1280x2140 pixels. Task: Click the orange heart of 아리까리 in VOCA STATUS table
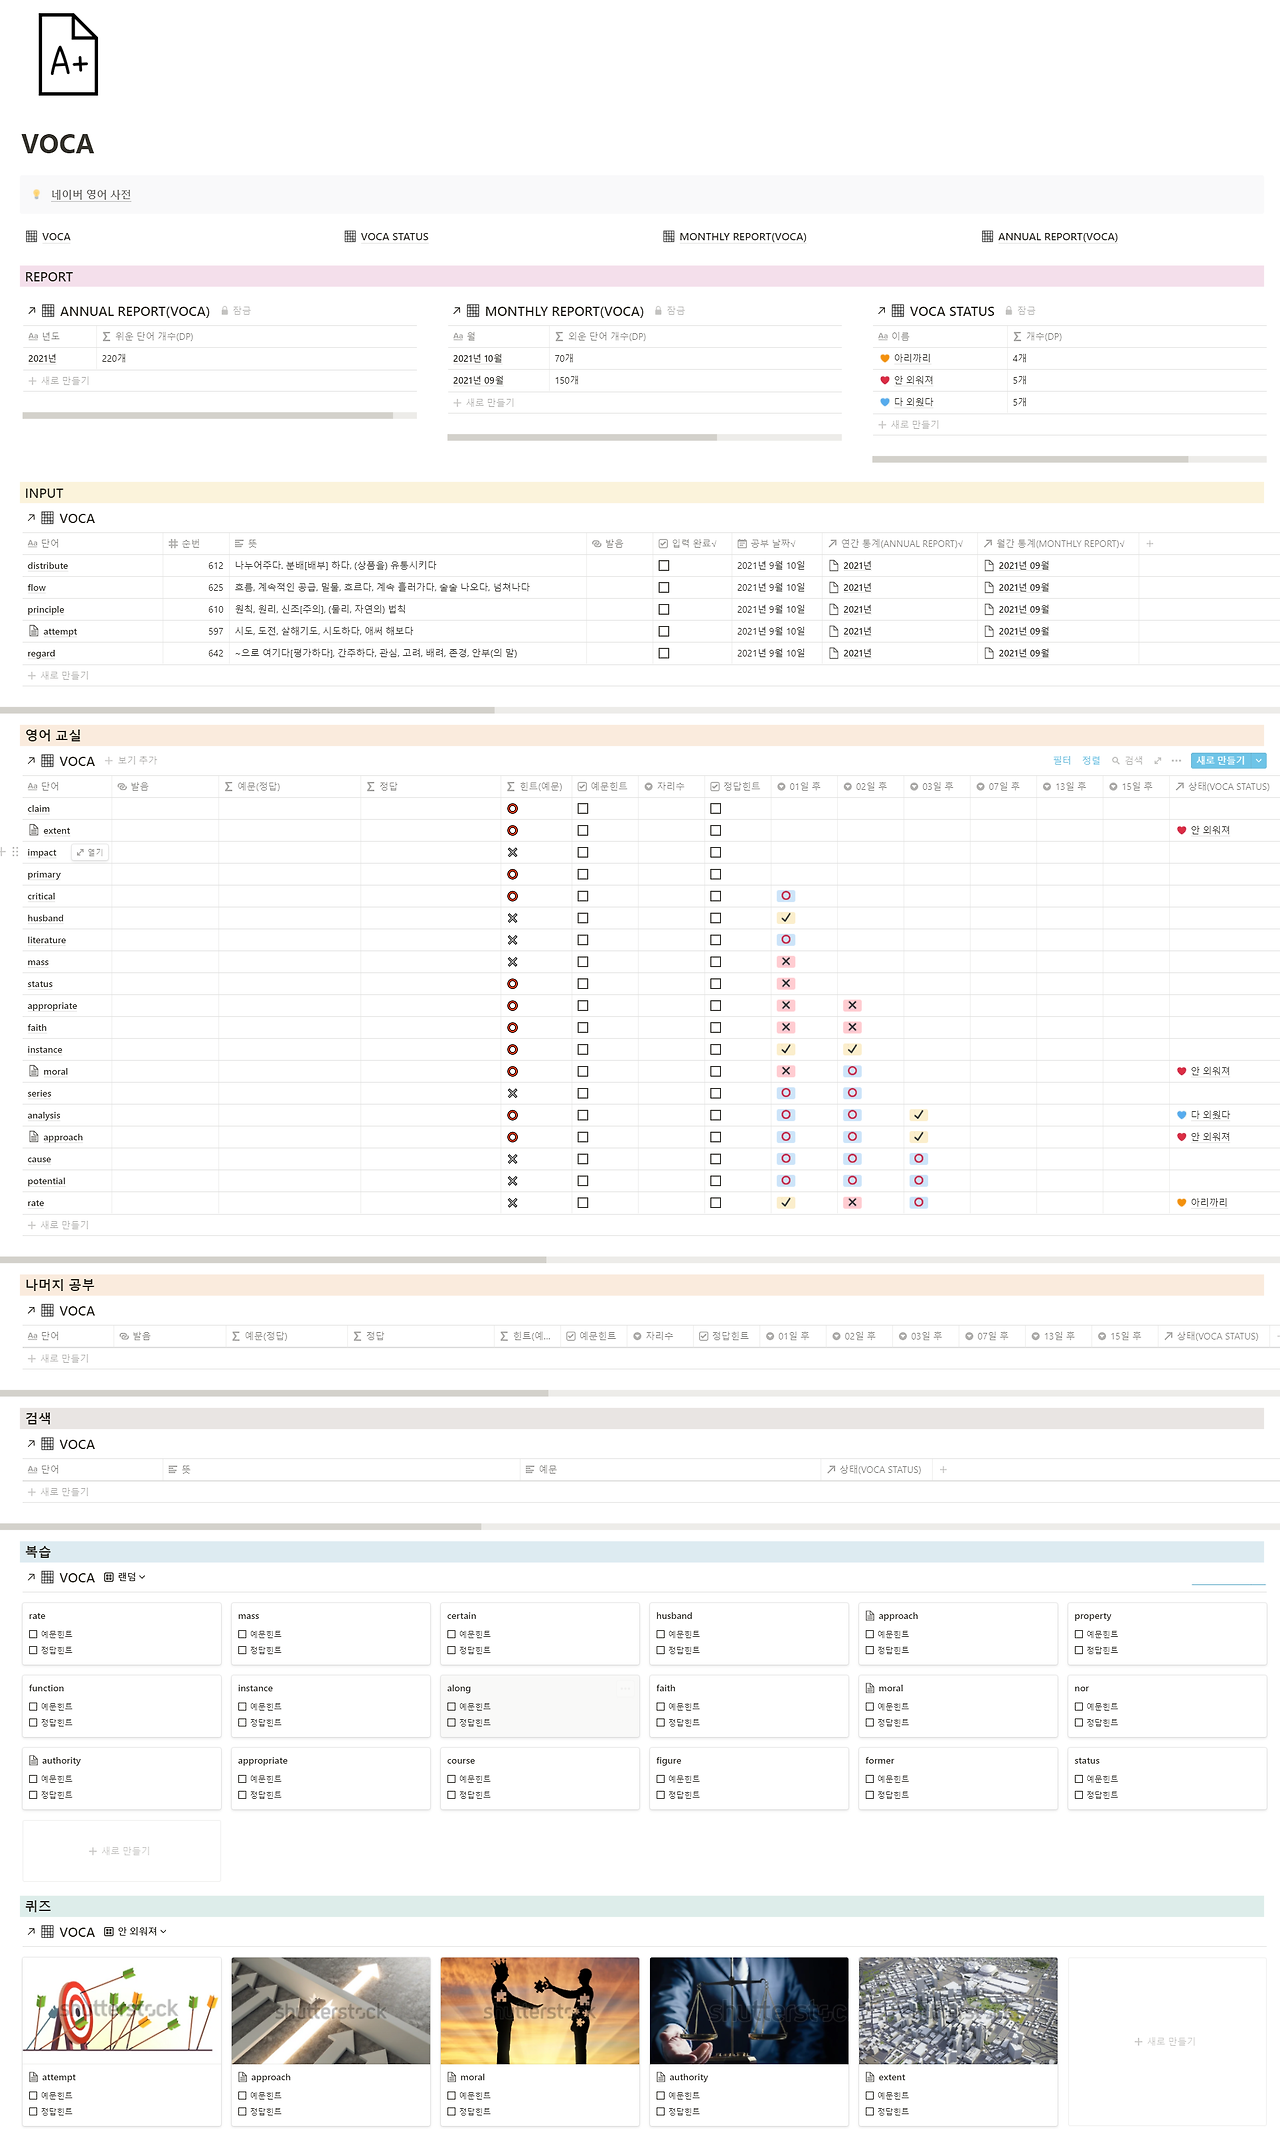pos(885,358)
